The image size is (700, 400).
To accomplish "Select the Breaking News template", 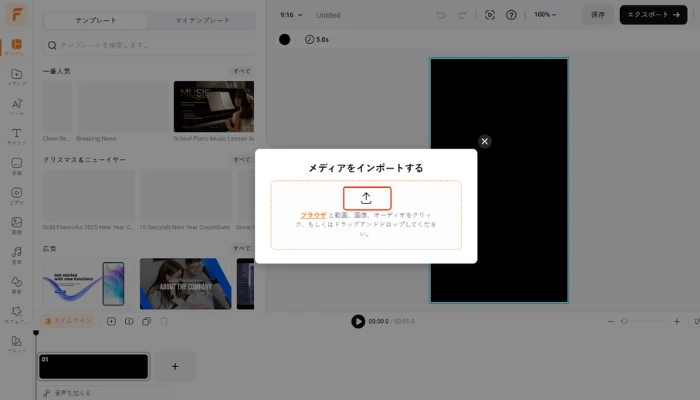I will tap(122, 107).
